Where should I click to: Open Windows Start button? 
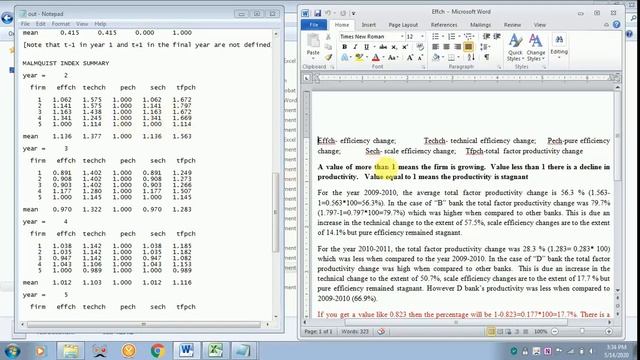coord(13,351)
